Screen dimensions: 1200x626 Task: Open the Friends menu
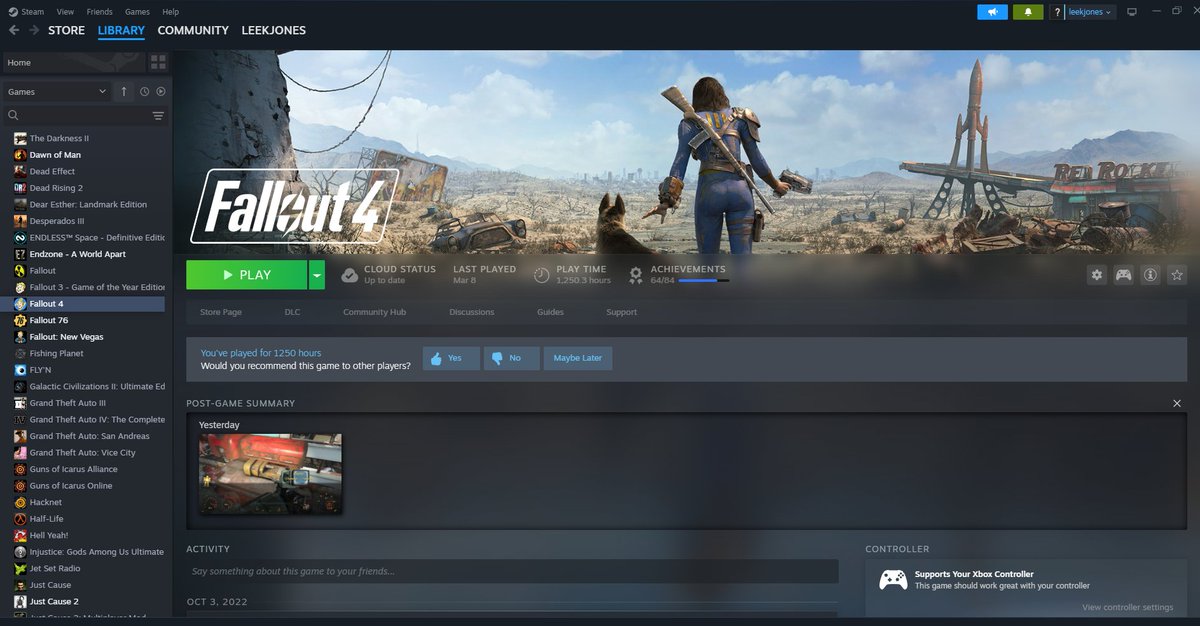click(100, 12)
